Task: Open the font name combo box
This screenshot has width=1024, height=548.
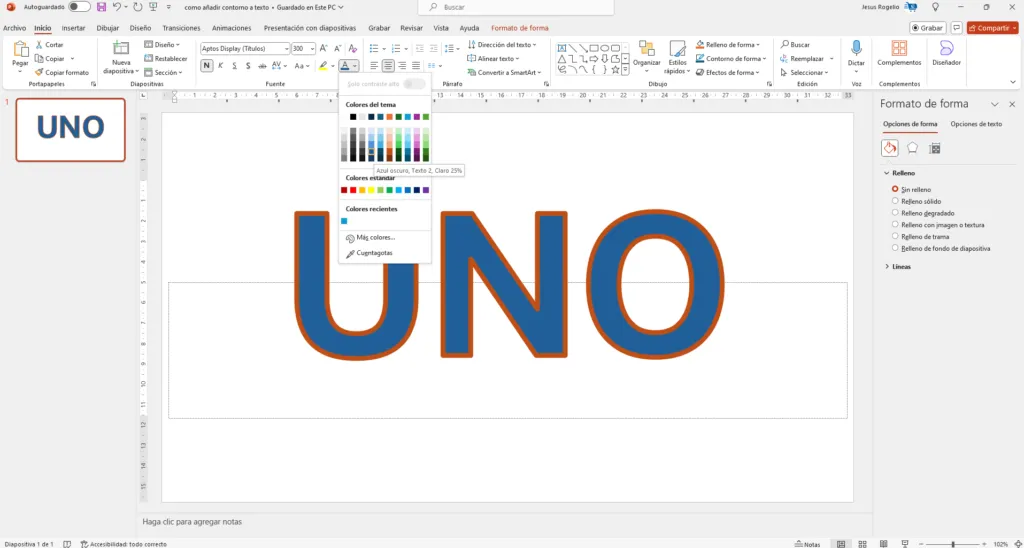Action: click(245, 48)
